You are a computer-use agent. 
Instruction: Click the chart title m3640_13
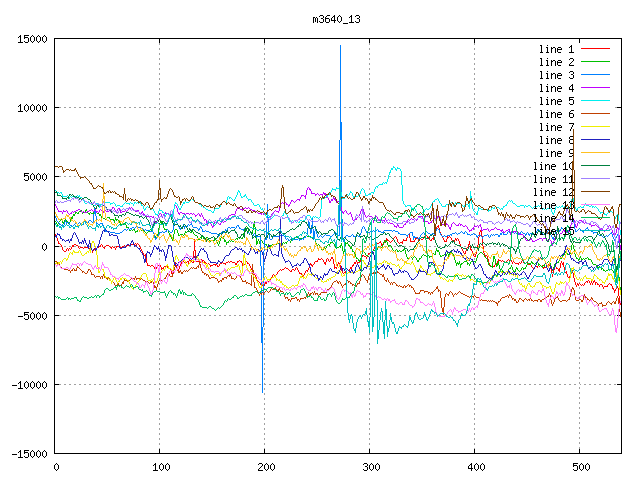338,17
